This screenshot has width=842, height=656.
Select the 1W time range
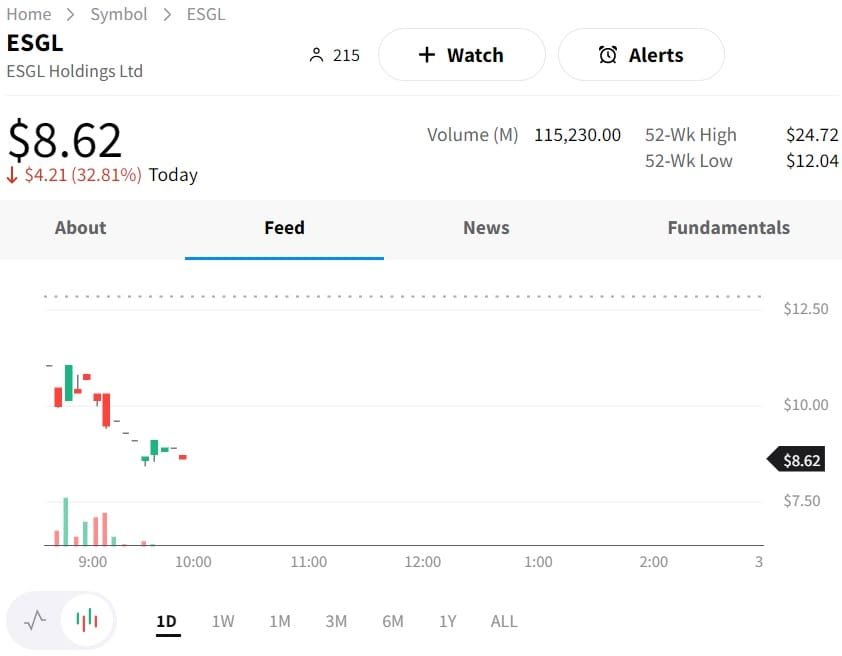click(223, 621)
